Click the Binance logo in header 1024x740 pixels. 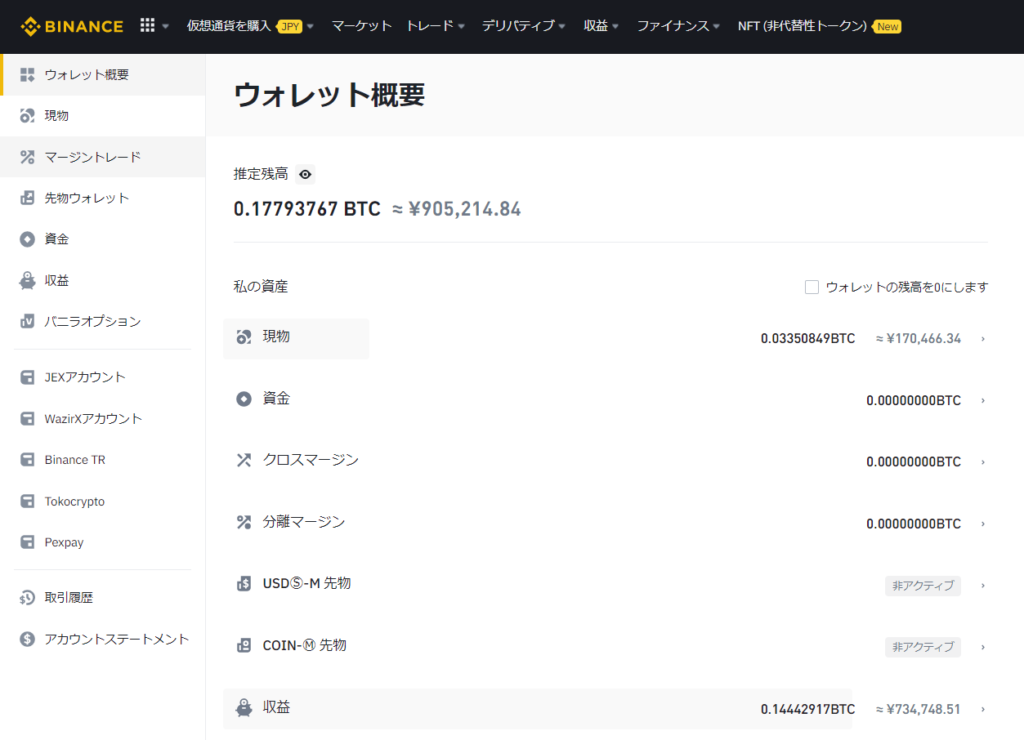(72, 26)
